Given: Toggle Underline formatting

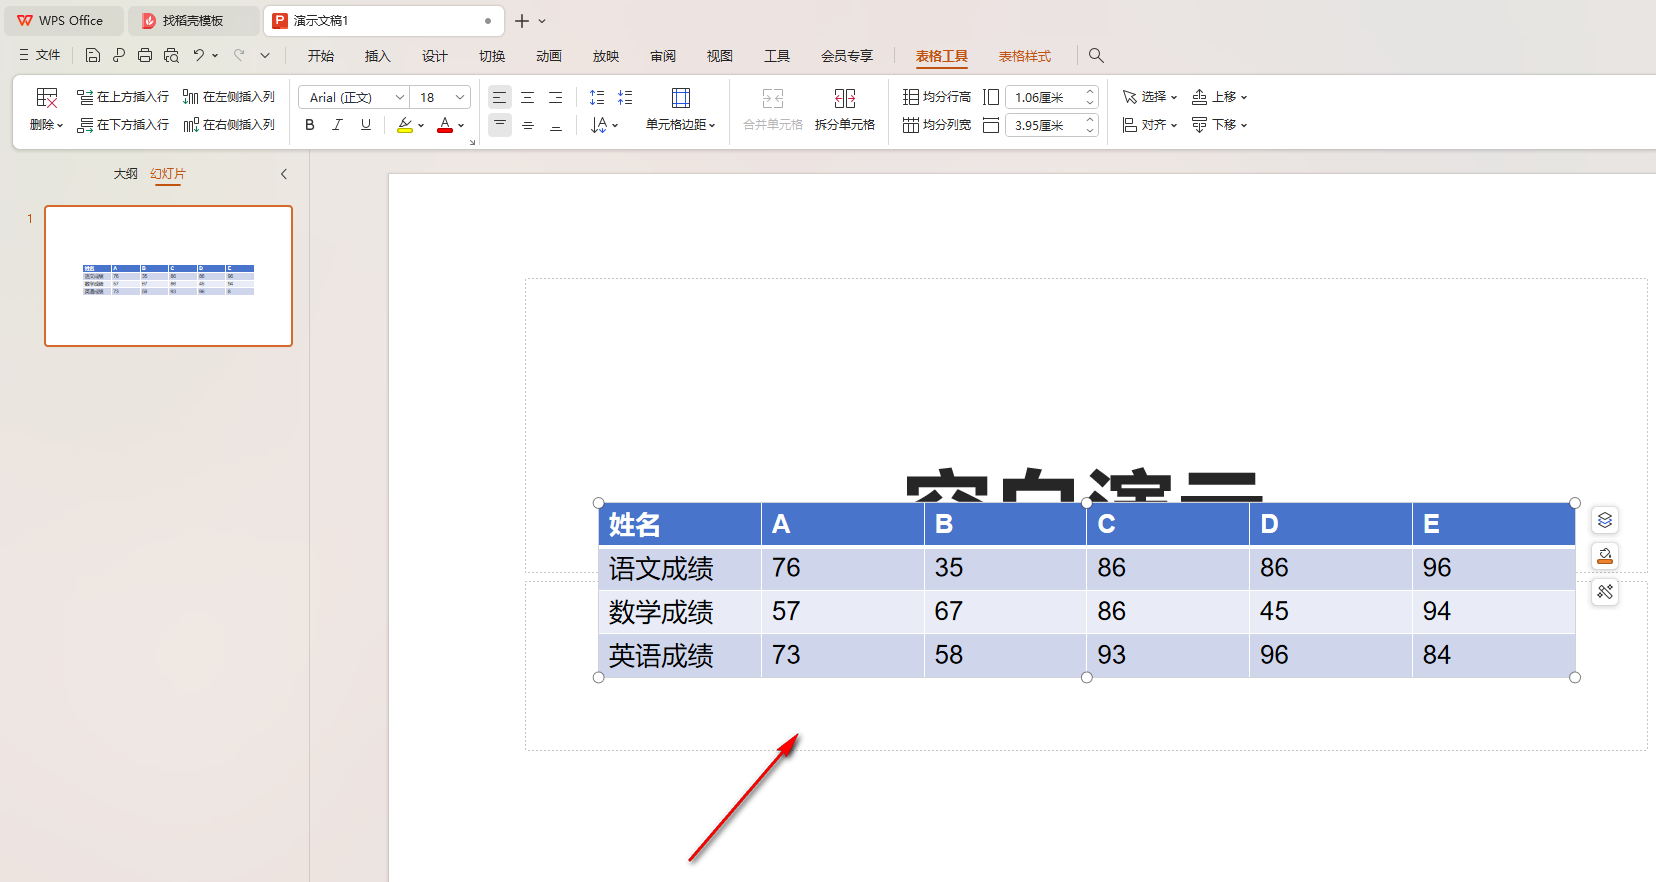Looking at the screenshot, I should (x=366, y=125).
